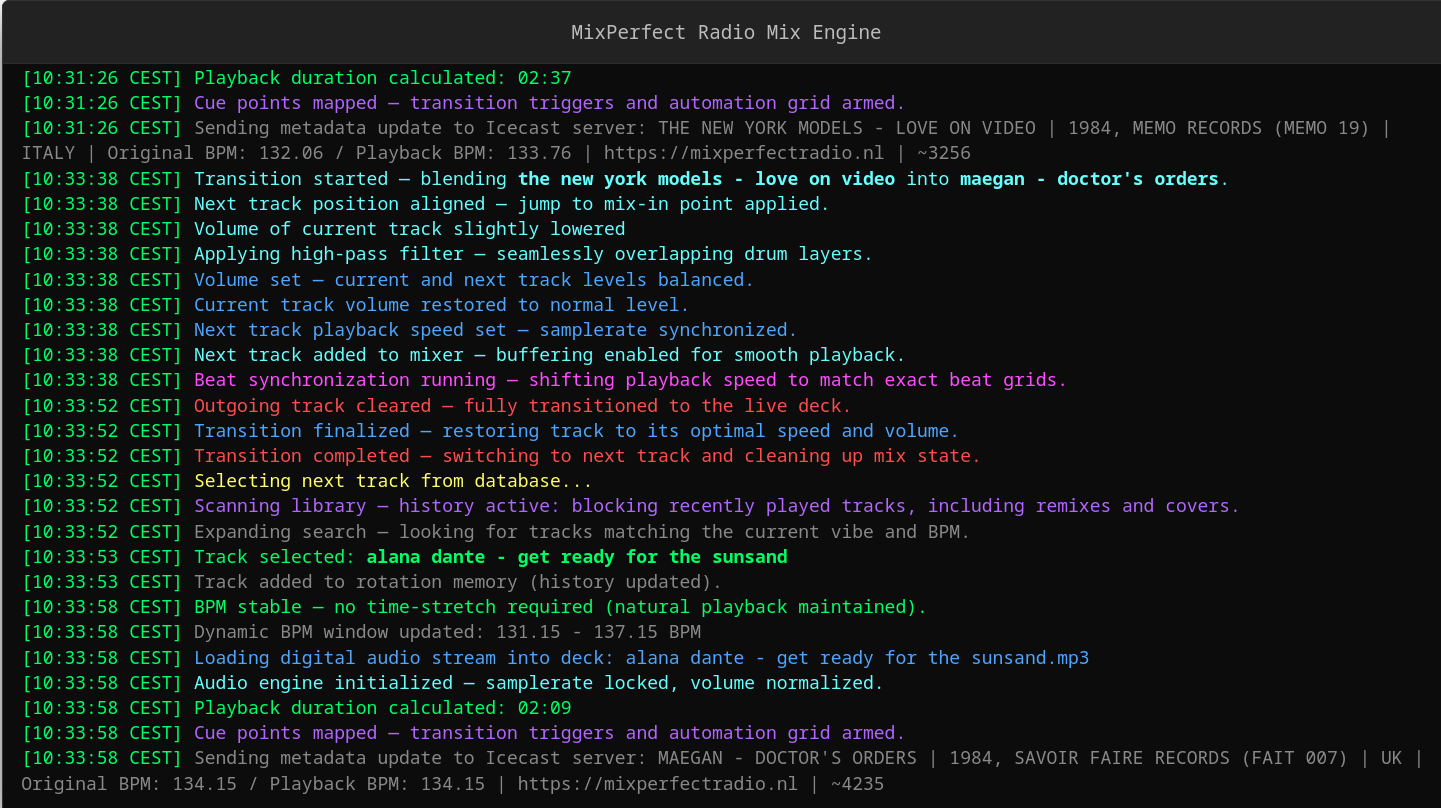Click 'Selecting next track from database...' yellow line
The width and height of the screenshot is (1441, 808).
point(394,481)
